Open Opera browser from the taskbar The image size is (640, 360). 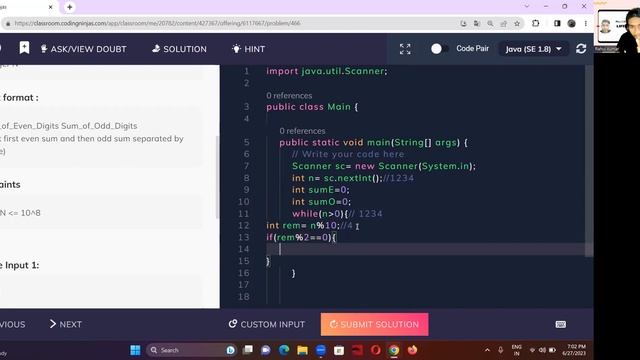pyautogui.click(x=376, y=350)
